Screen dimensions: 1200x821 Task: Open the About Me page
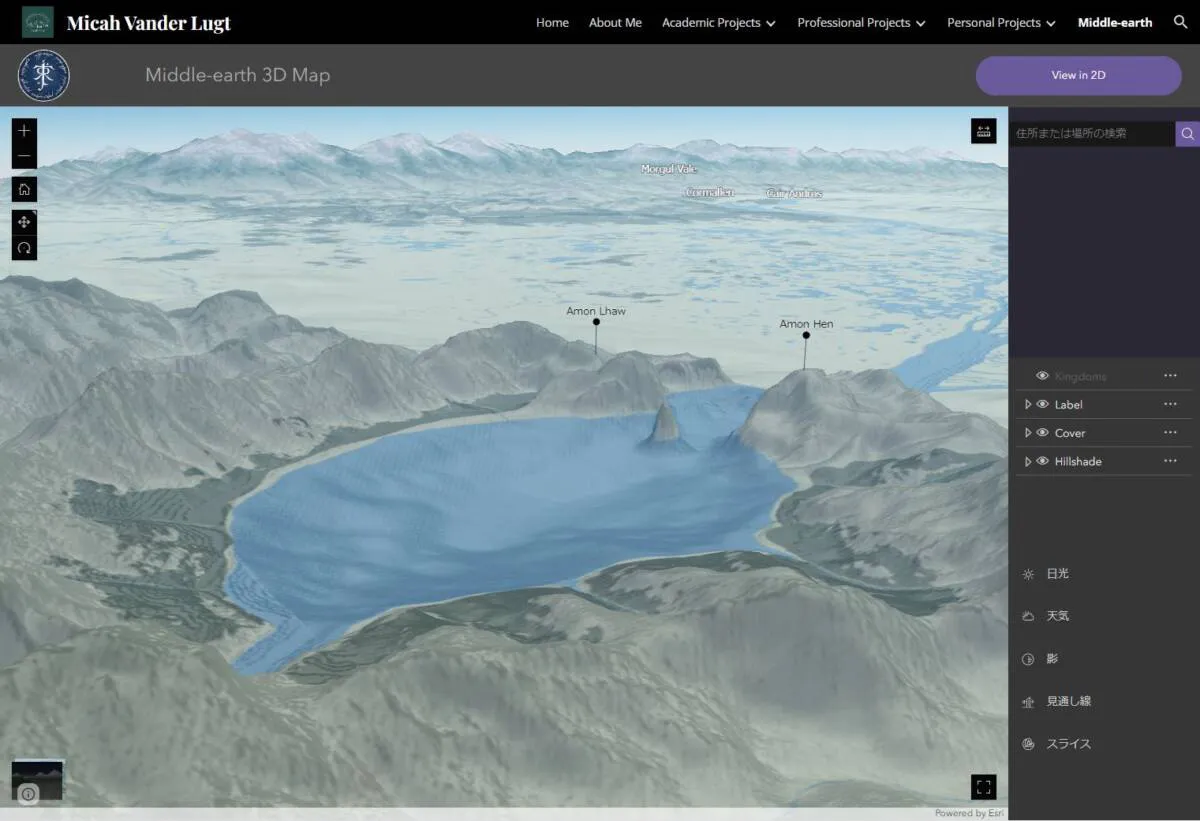(615, 22)
